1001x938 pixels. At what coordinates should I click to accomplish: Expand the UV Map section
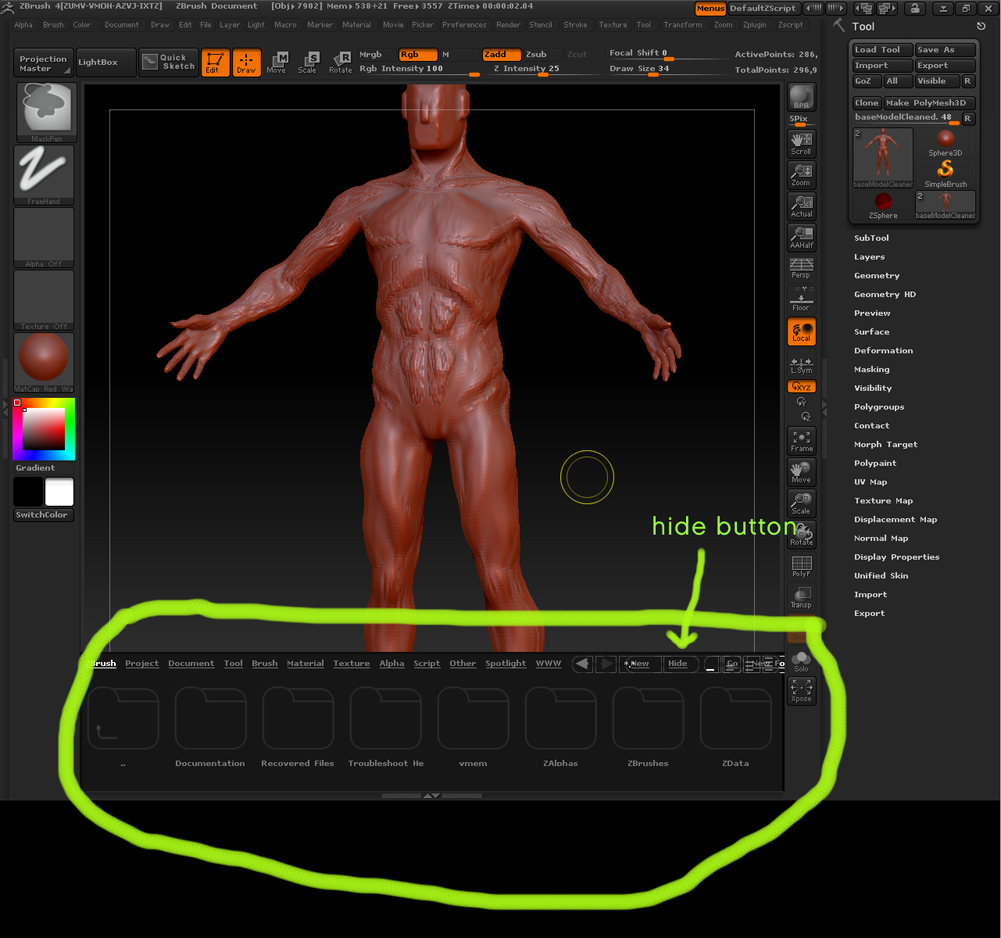coord(870,482)
